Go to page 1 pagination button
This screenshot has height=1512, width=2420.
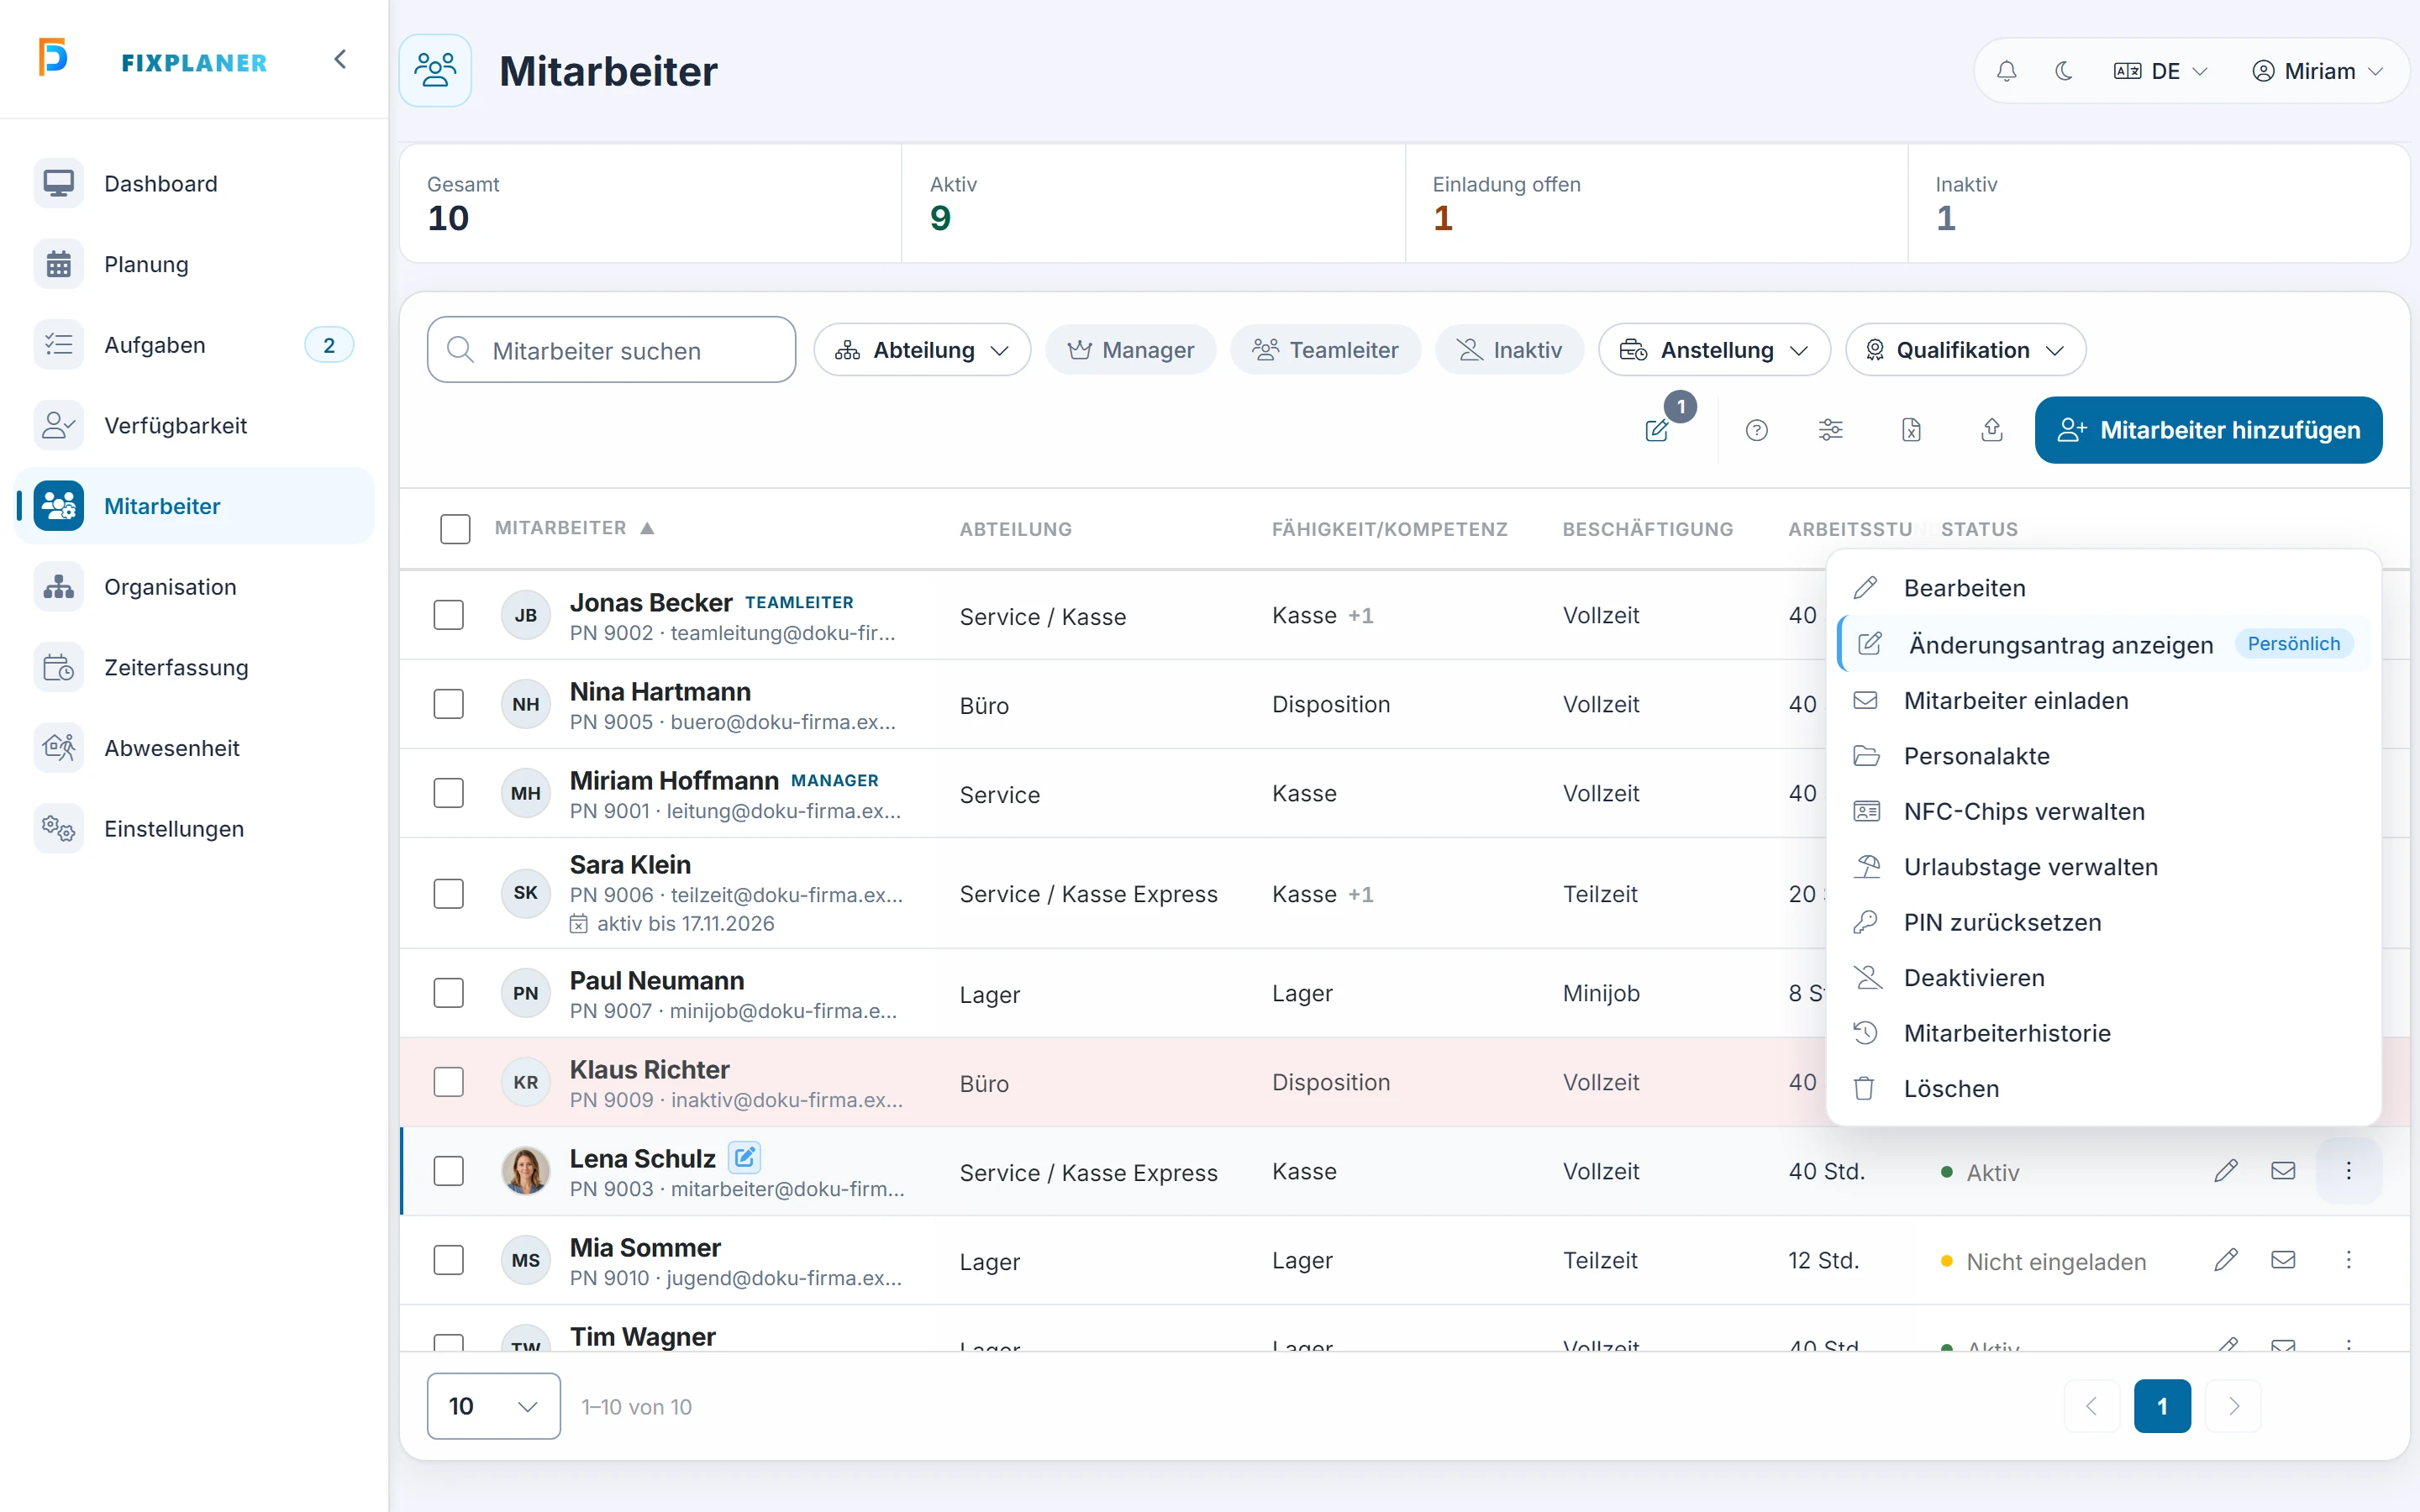click(x=2162, y=1406)
